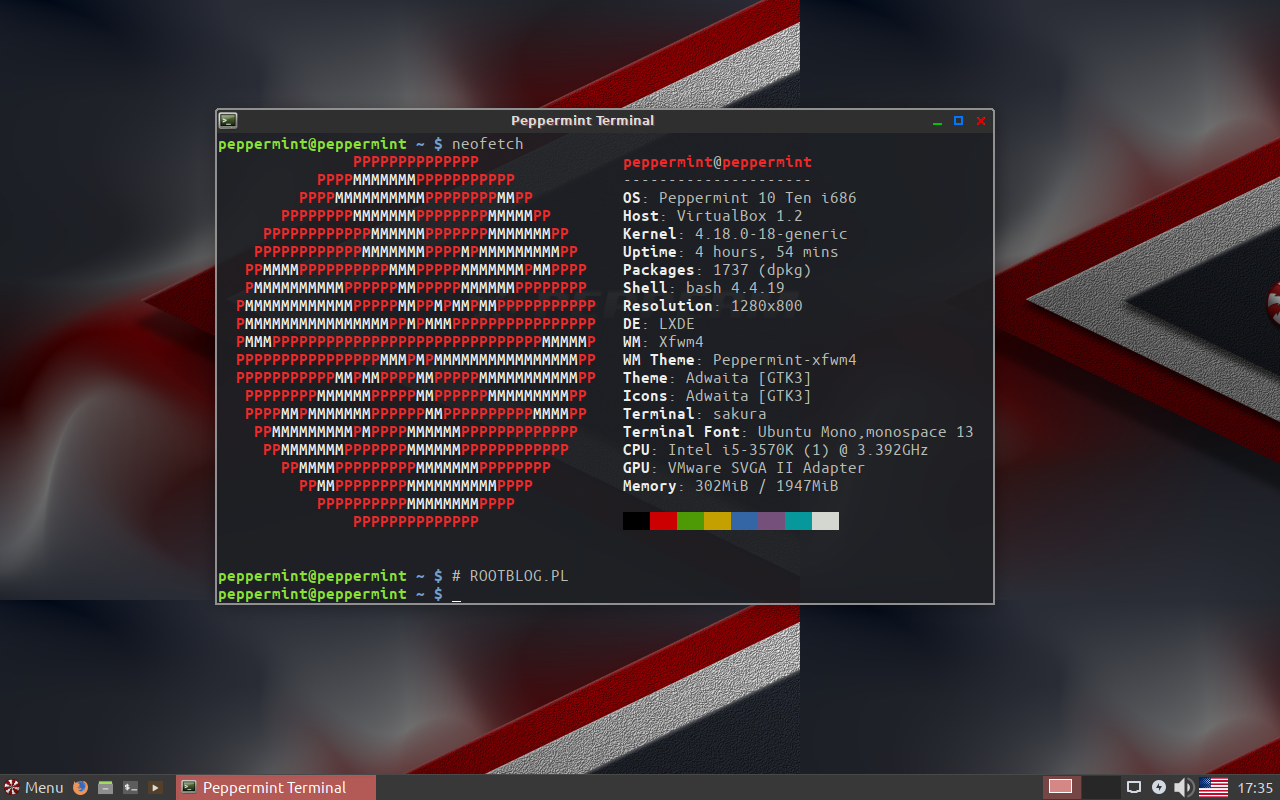Click the red color block in neofetch
The width and height of the screenshot is (1280, 800).
[x=663, y=521]
